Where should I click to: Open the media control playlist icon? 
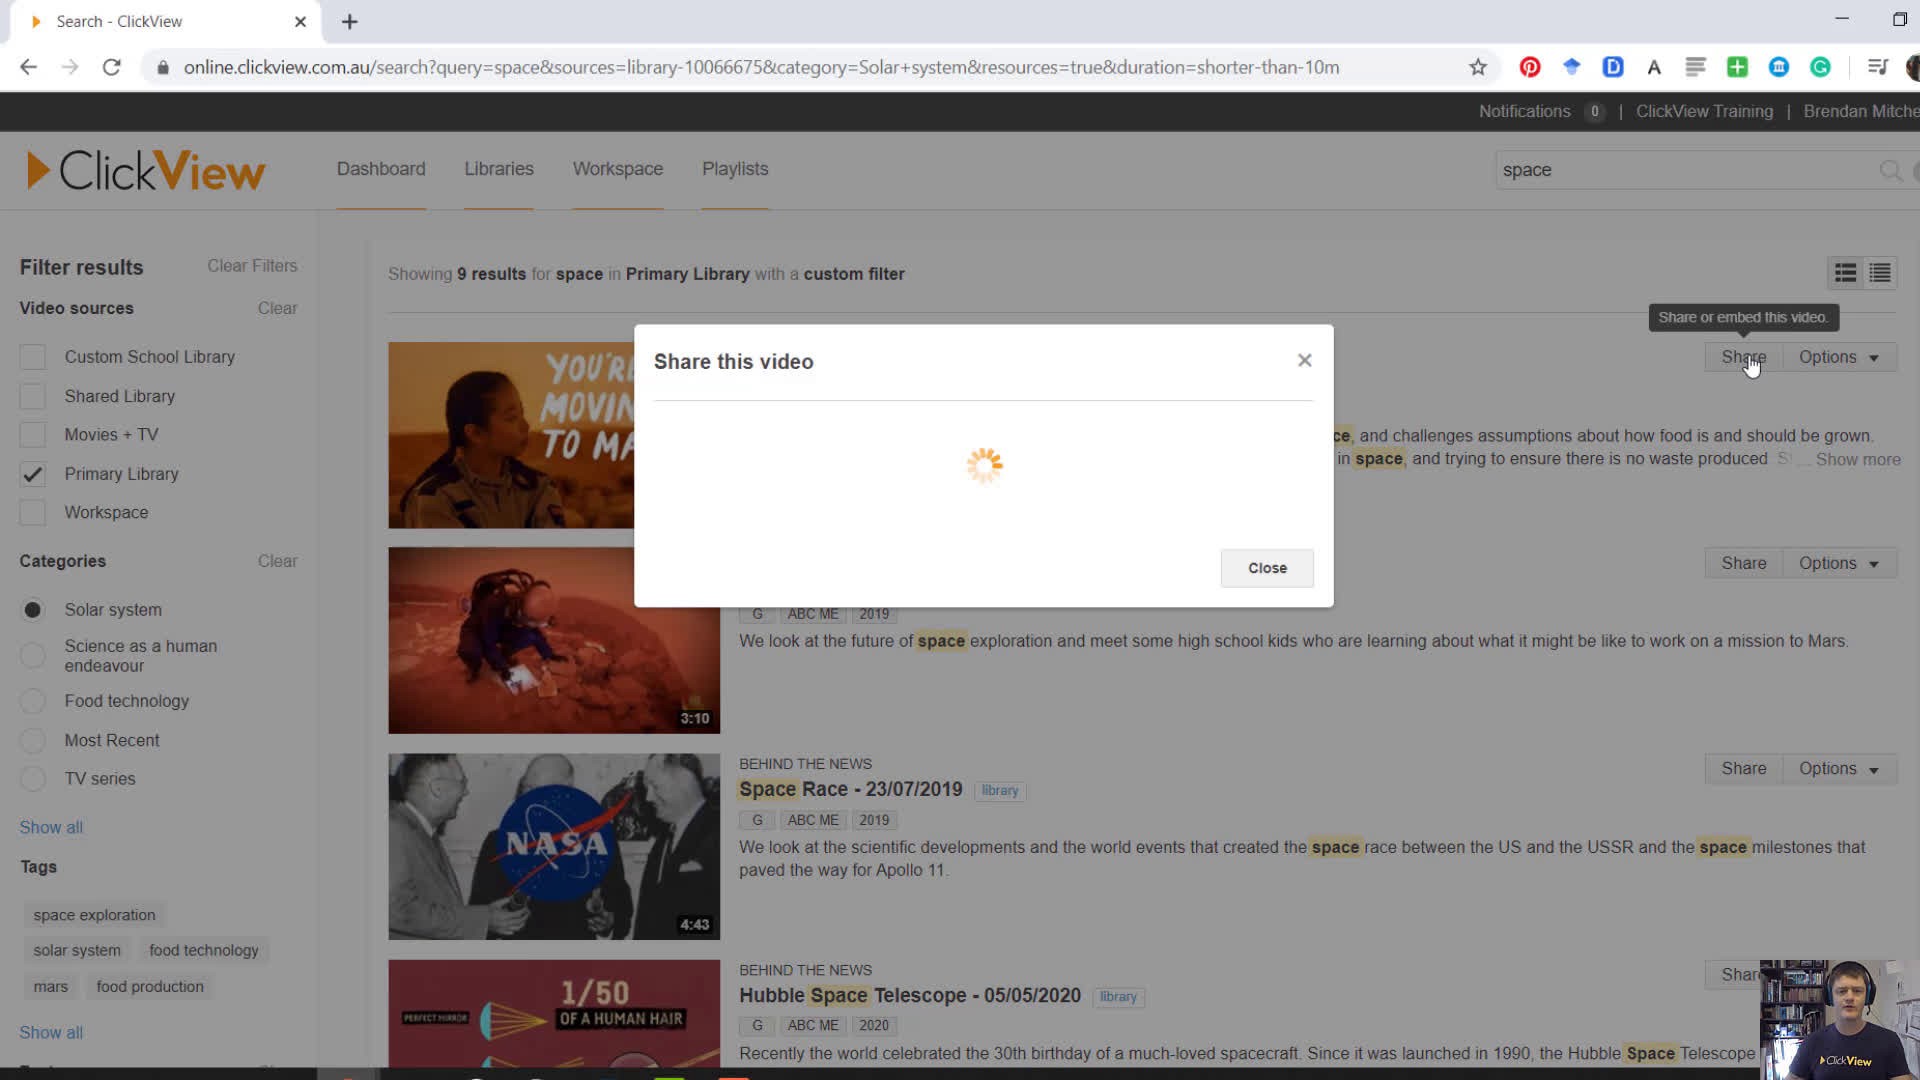[1878, 67]
